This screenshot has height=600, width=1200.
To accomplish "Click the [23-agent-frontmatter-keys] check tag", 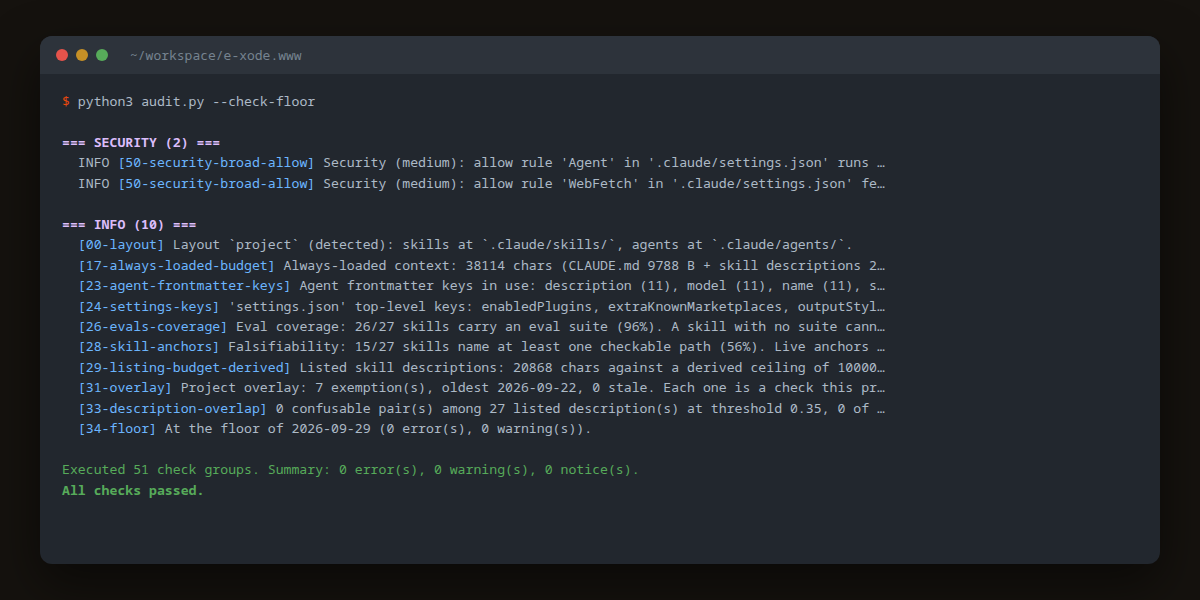I will [180, 286].
